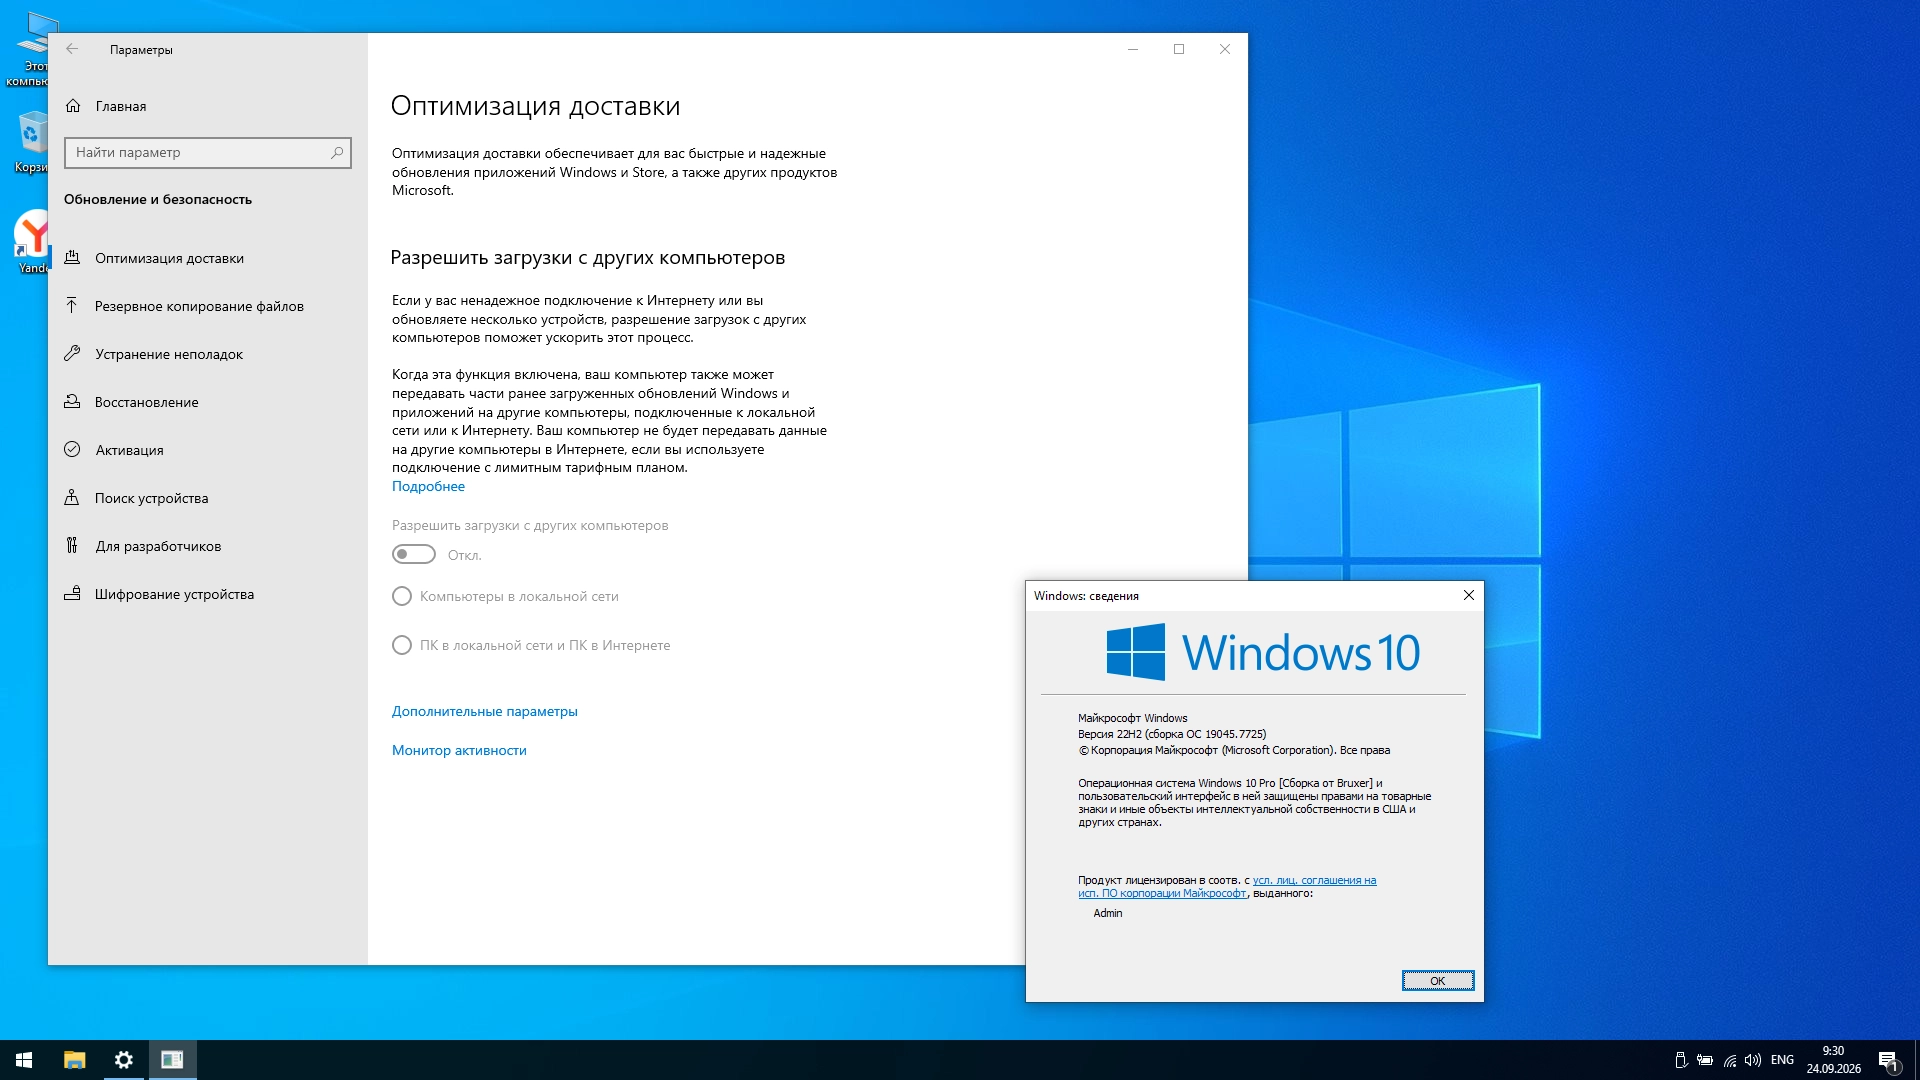Open Шифрование устройства lock icon
1920x1080 pixels.
point(72,594)
